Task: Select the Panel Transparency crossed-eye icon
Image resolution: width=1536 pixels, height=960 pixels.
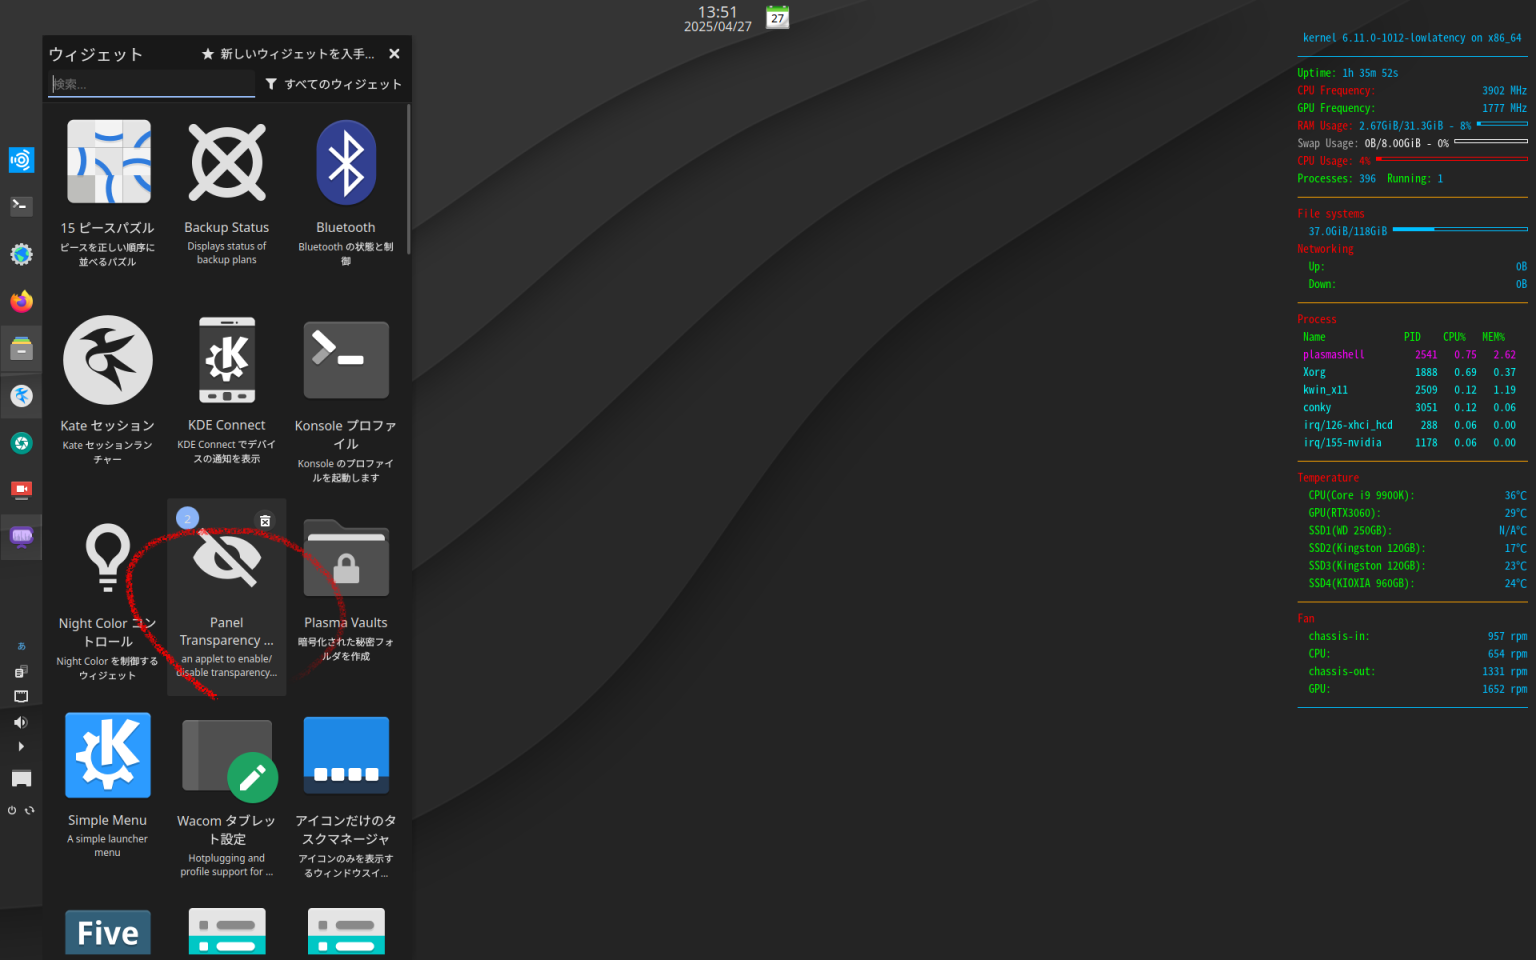Action: coord(227,556)
